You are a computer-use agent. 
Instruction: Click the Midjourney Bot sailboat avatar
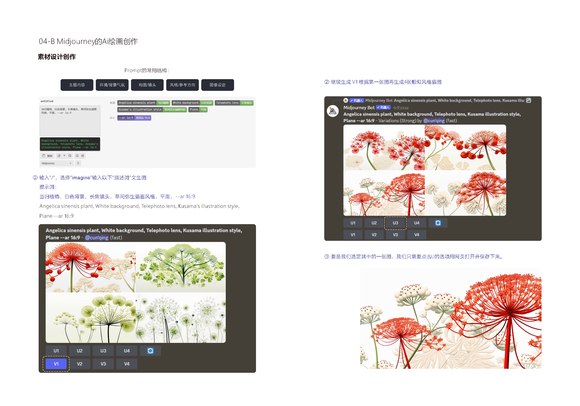(333, 111)
